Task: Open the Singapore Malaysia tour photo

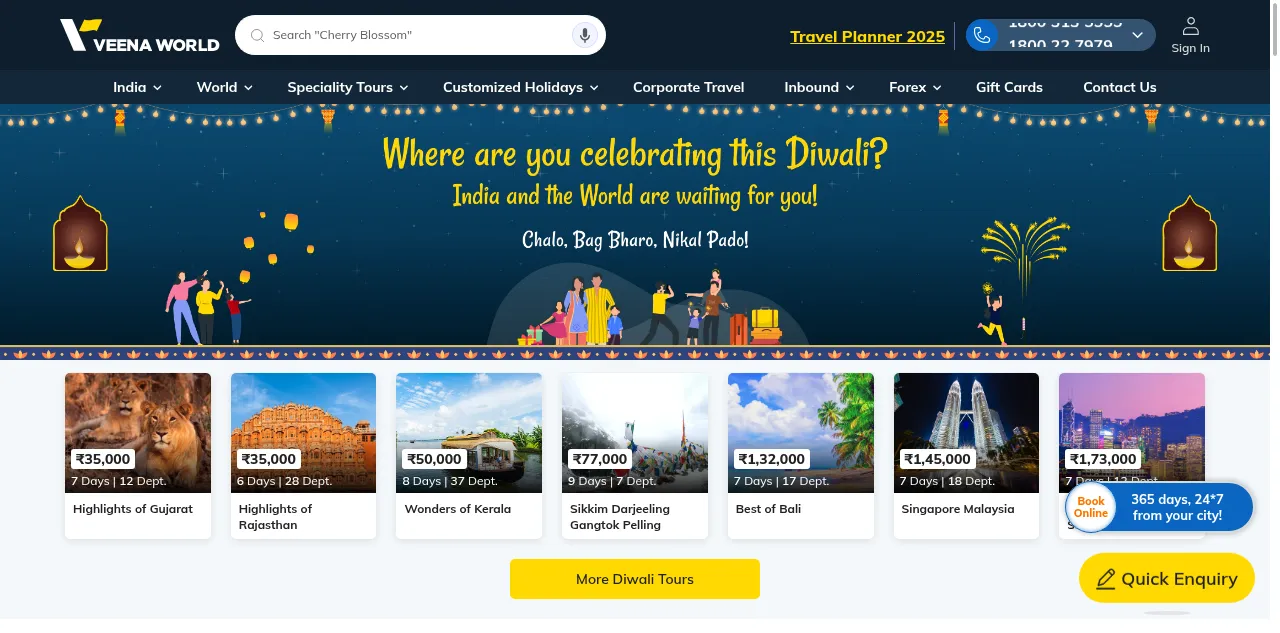Action: pyautogui.click(x=966, y=433)
